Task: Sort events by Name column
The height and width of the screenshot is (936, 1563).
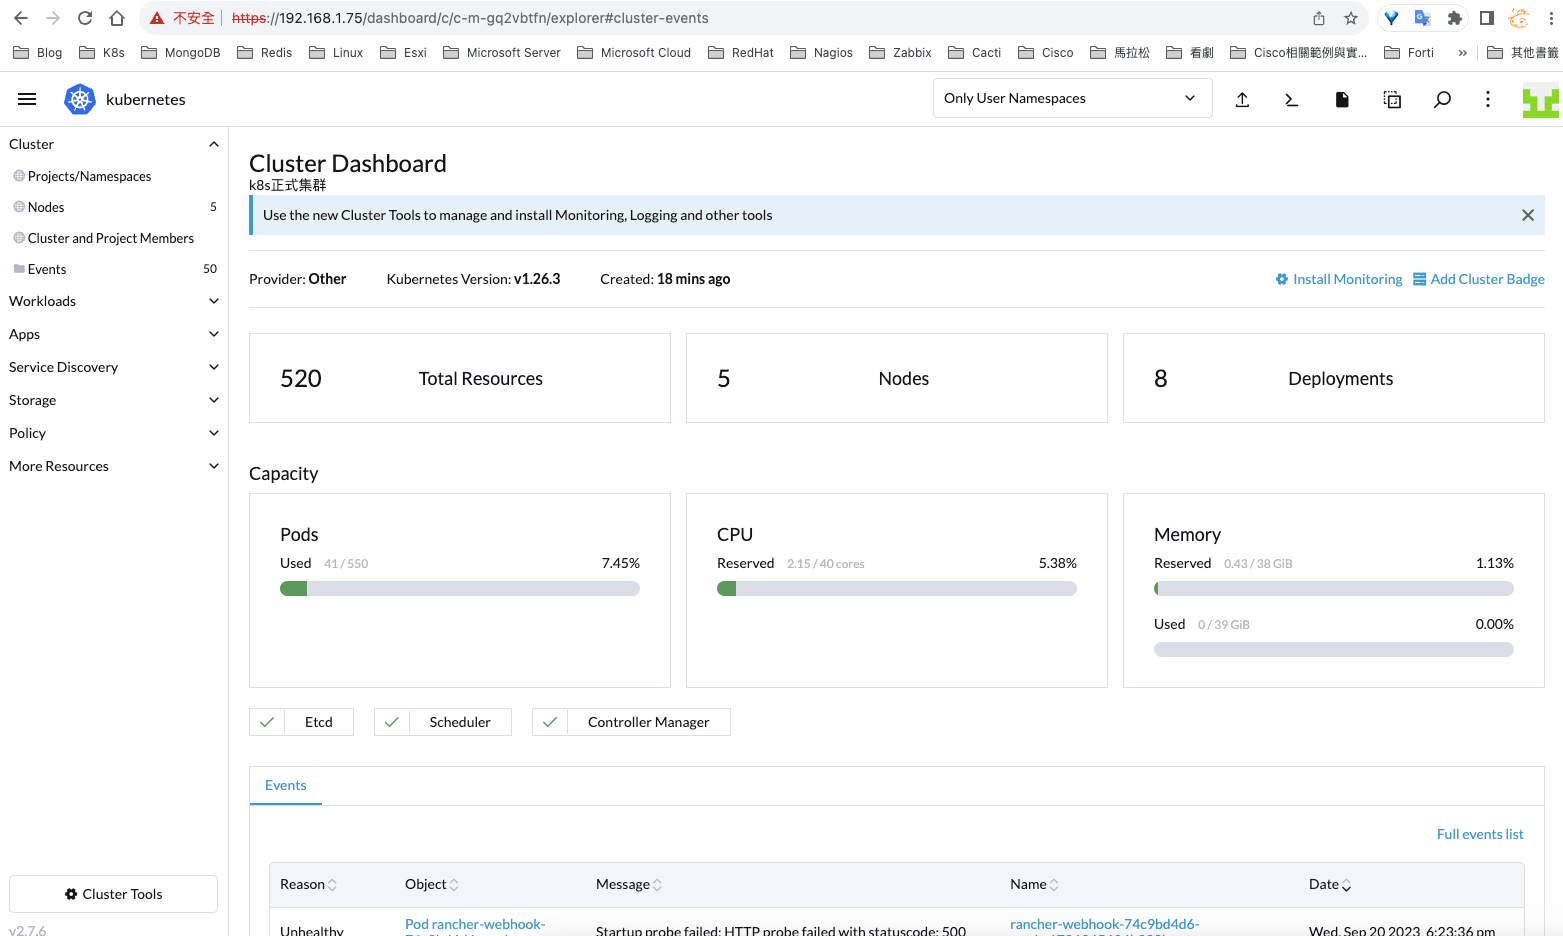Action: pyautogui.click(x=1034, y=884)
